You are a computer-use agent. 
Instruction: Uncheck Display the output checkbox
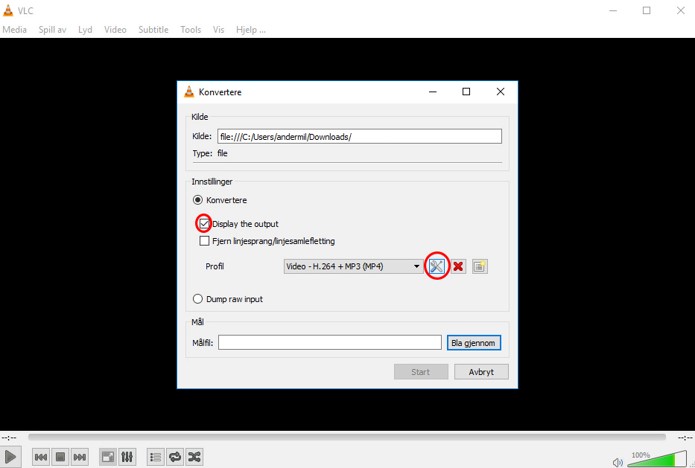tap(204, 224)
